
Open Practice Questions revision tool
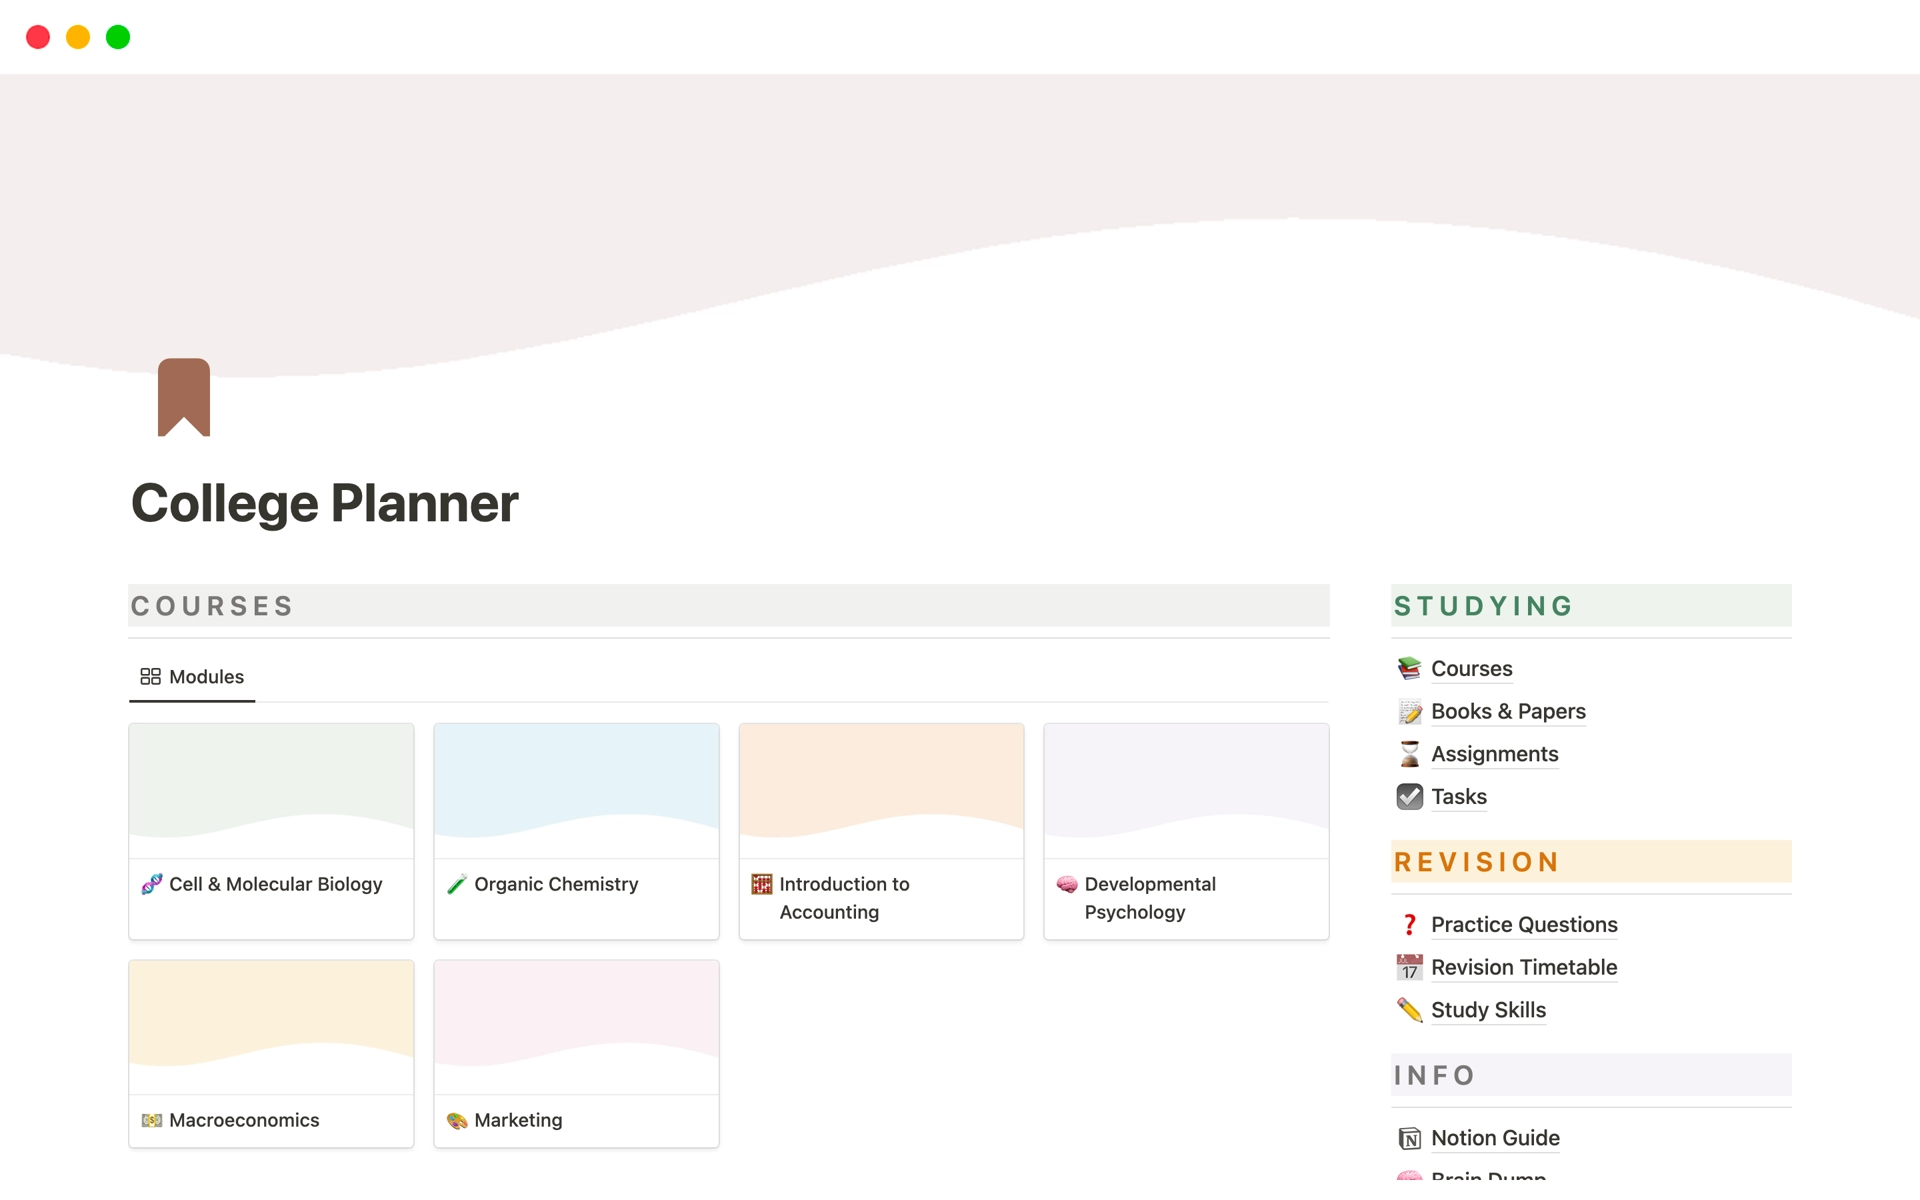(x=1523, y=924)
